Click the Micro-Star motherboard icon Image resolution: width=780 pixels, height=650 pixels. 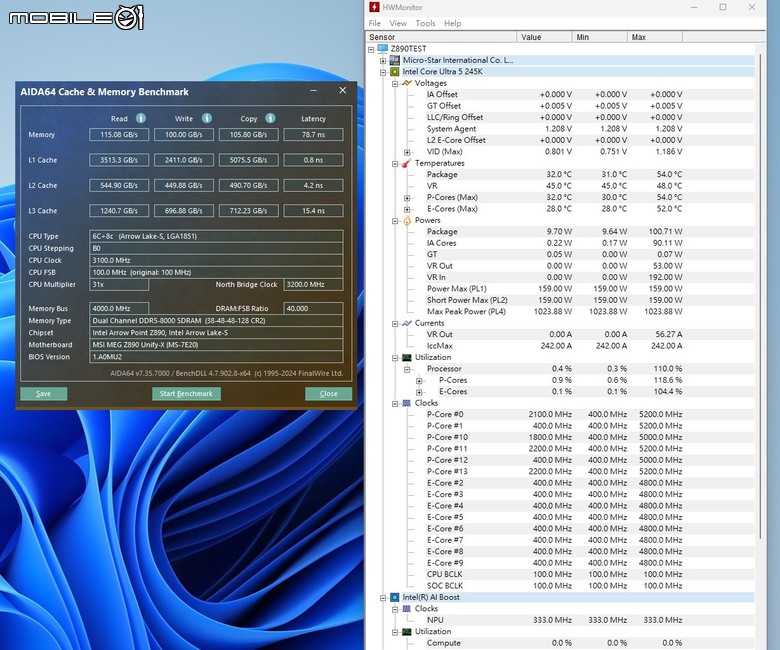(394, 60)
